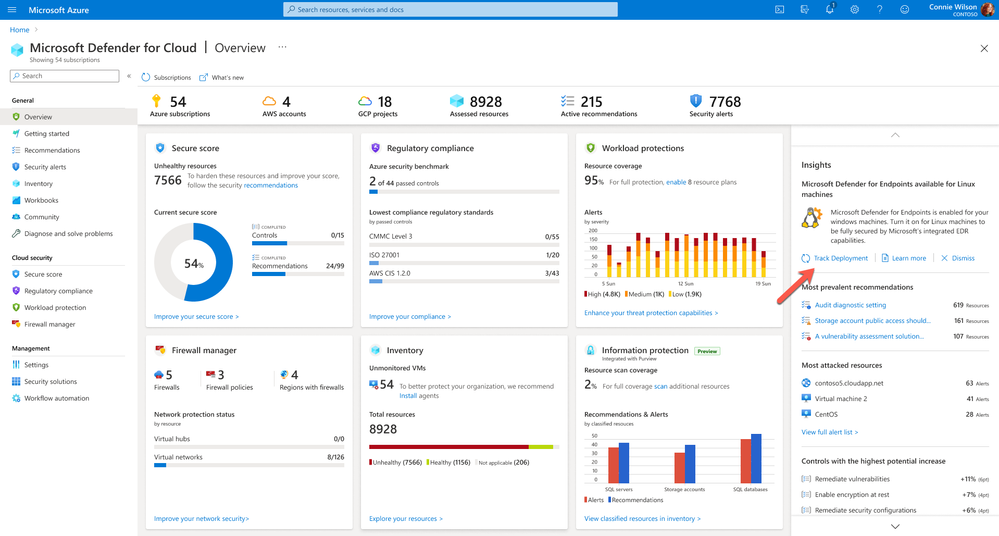Open the Improve your compliance link

(410, 317)
